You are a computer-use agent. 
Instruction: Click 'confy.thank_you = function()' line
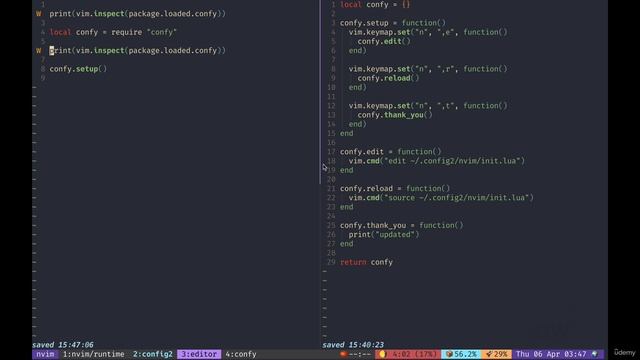pyautogui.click(x=402, y=225)
